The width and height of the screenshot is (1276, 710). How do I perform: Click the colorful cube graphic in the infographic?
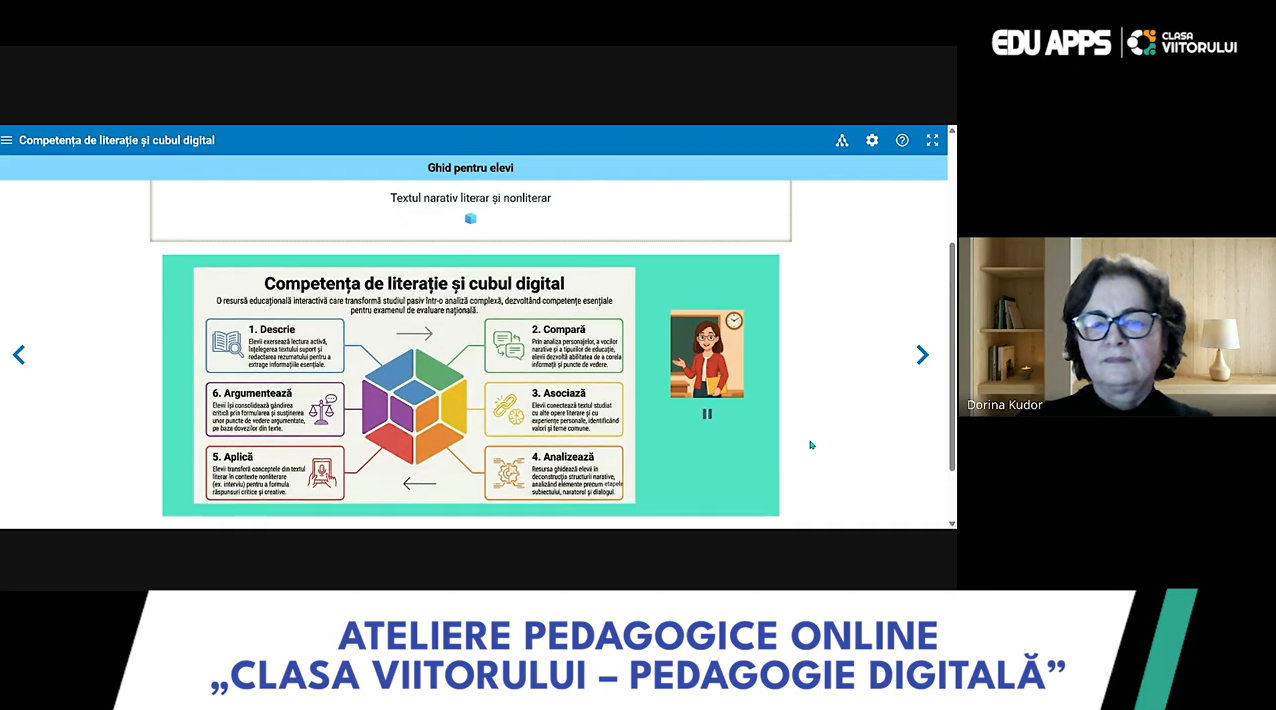[414, 407]
